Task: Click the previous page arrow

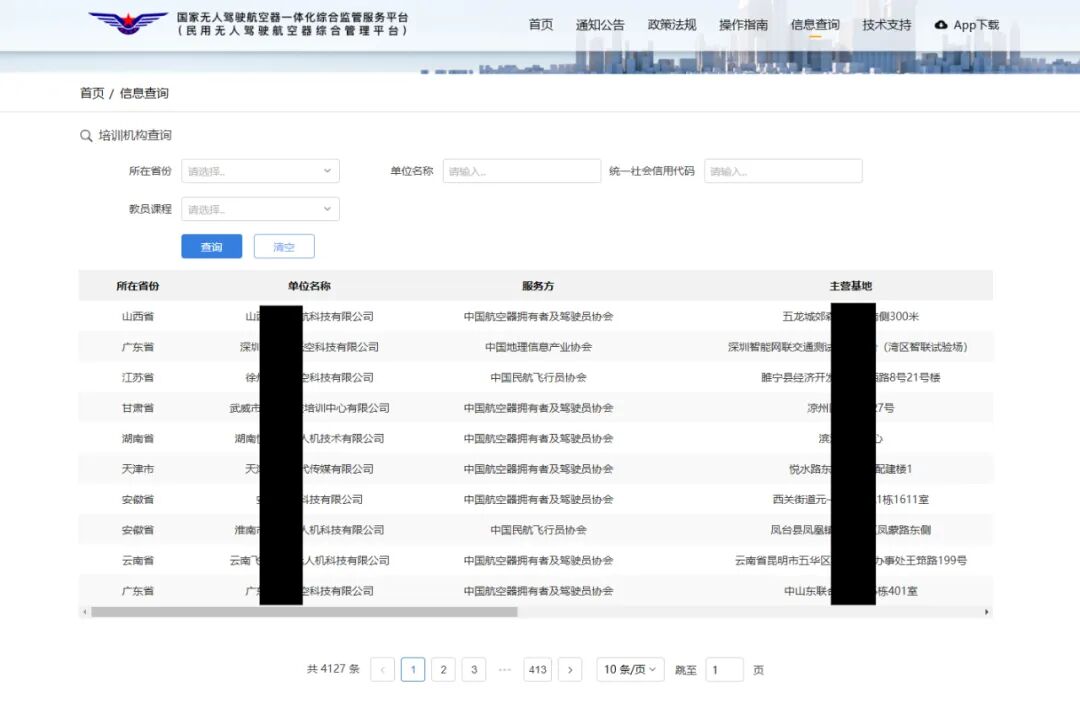Action: tap(382, 670)
